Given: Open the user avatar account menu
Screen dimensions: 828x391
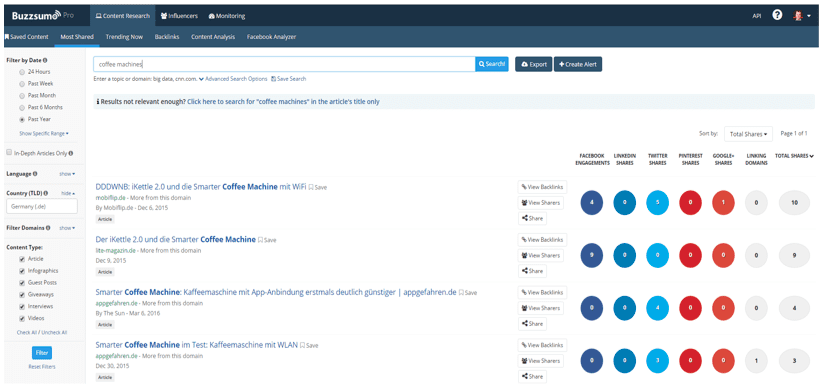Looking at the screenshot, I should coord(802,16).
